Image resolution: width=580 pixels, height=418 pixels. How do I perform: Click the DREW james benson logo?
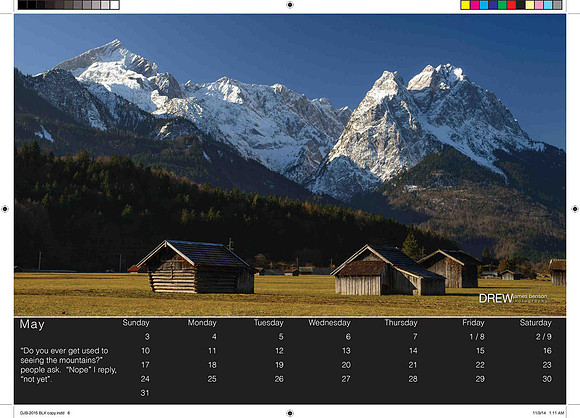pyautogui.click(x=513, y=298)
